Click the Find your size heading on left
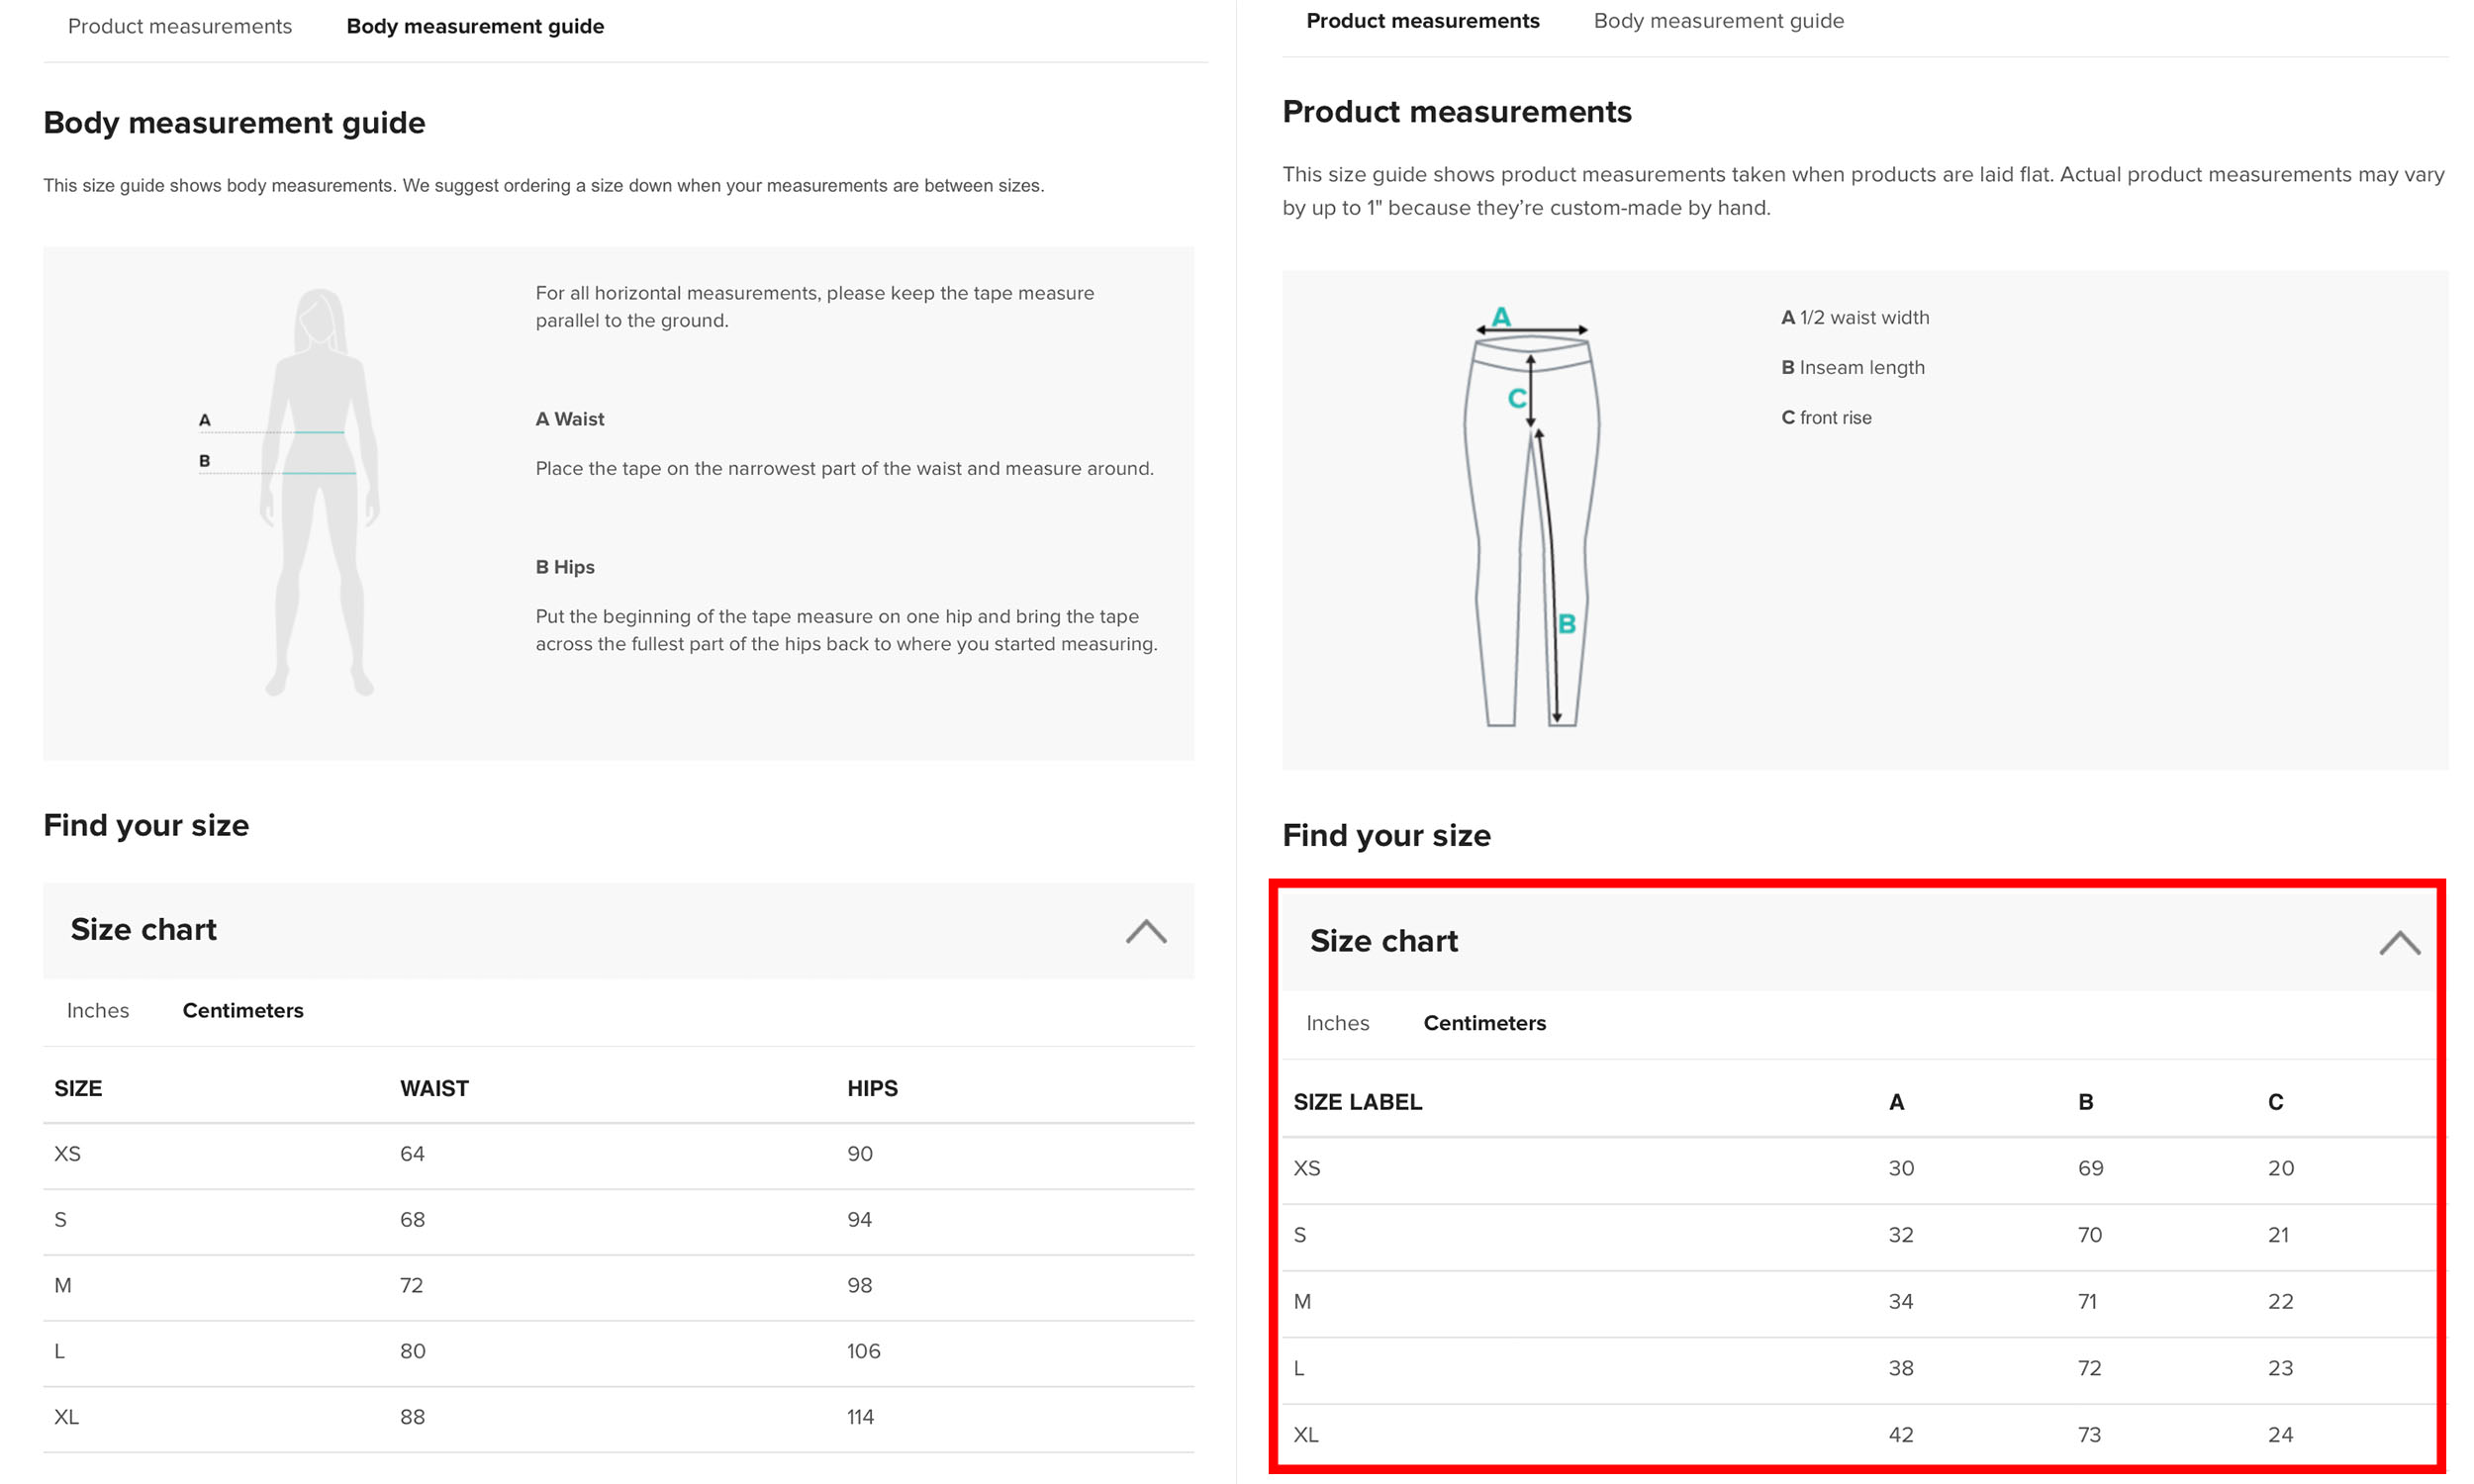This screenshot has width=2474, height=1484. pos(146,824)
